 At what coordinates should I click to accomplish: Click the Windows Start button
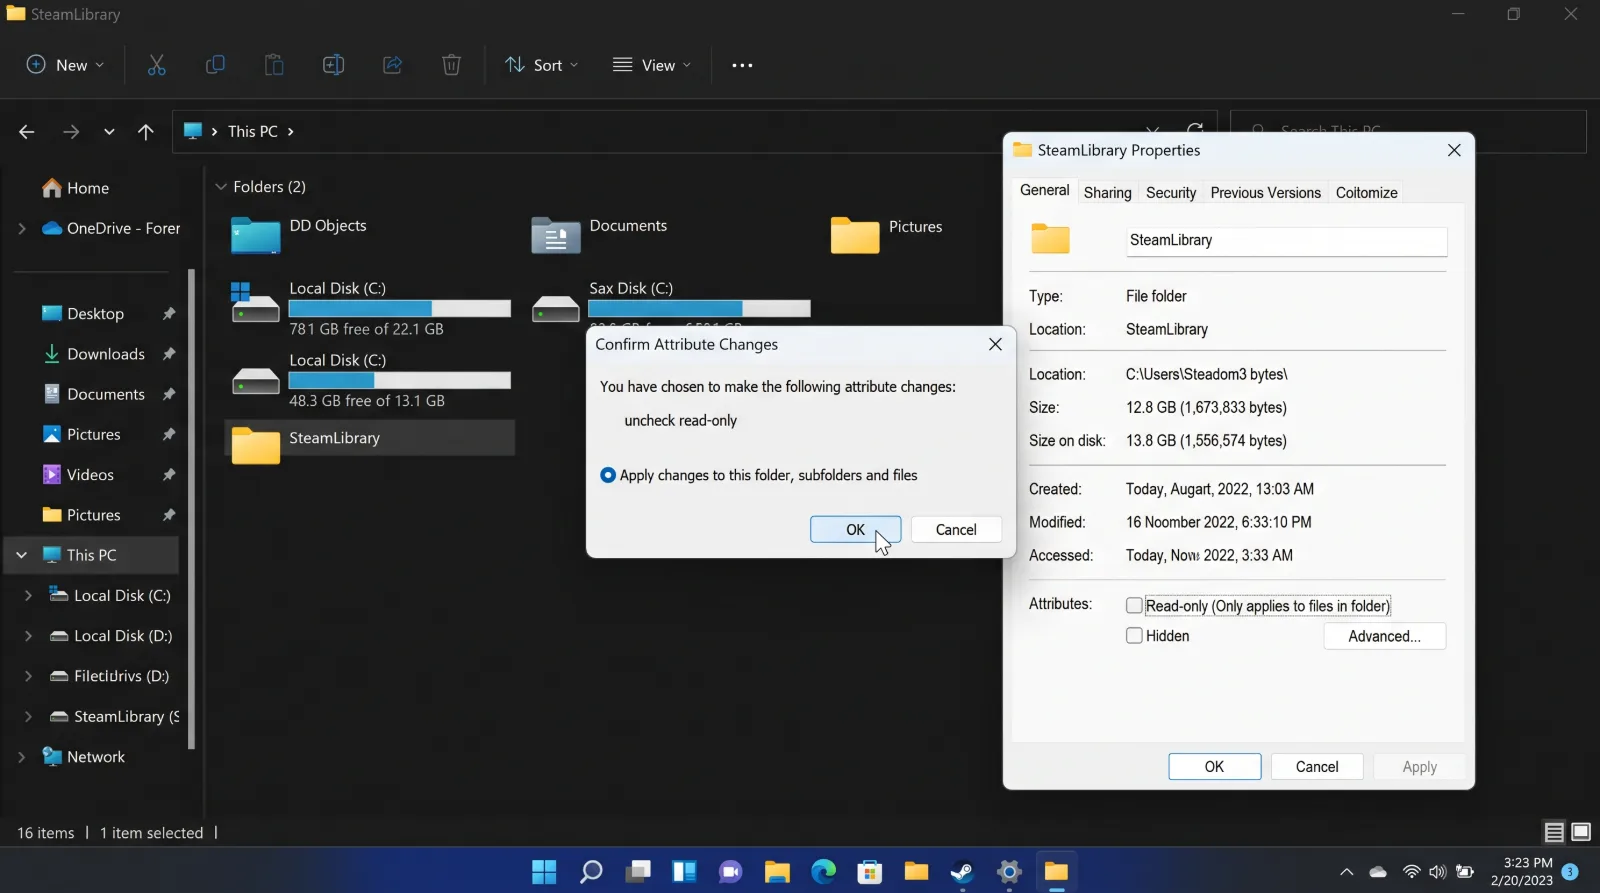[x=544, y=872]
